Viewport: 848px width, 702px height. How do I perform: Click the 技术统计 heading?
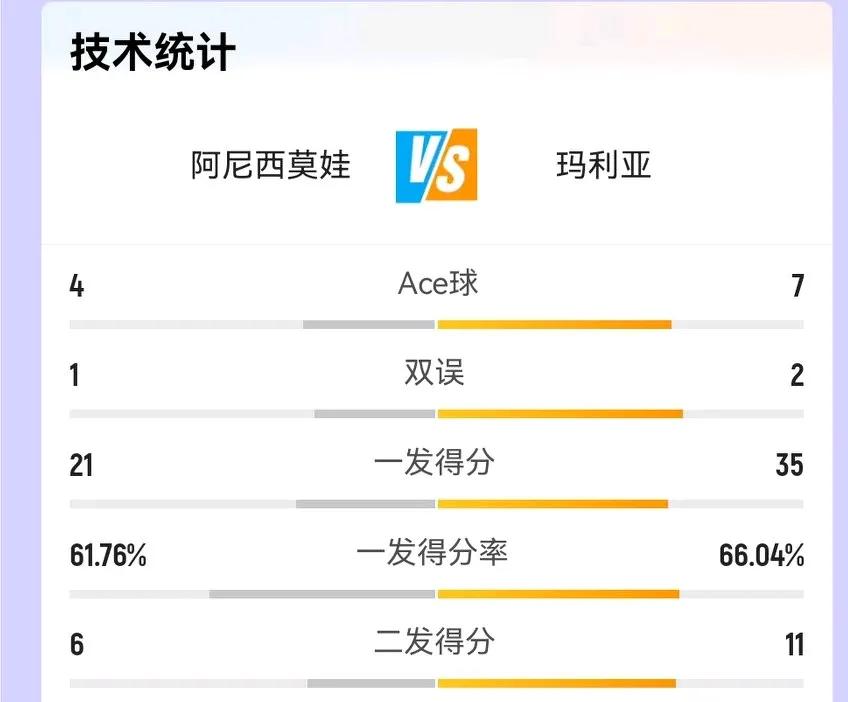tap(153, 52)
